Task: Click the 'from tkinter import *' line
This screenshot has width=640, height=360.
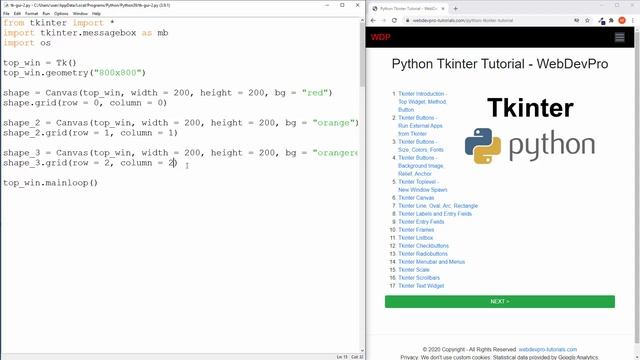Action: [x=59, y=23]
